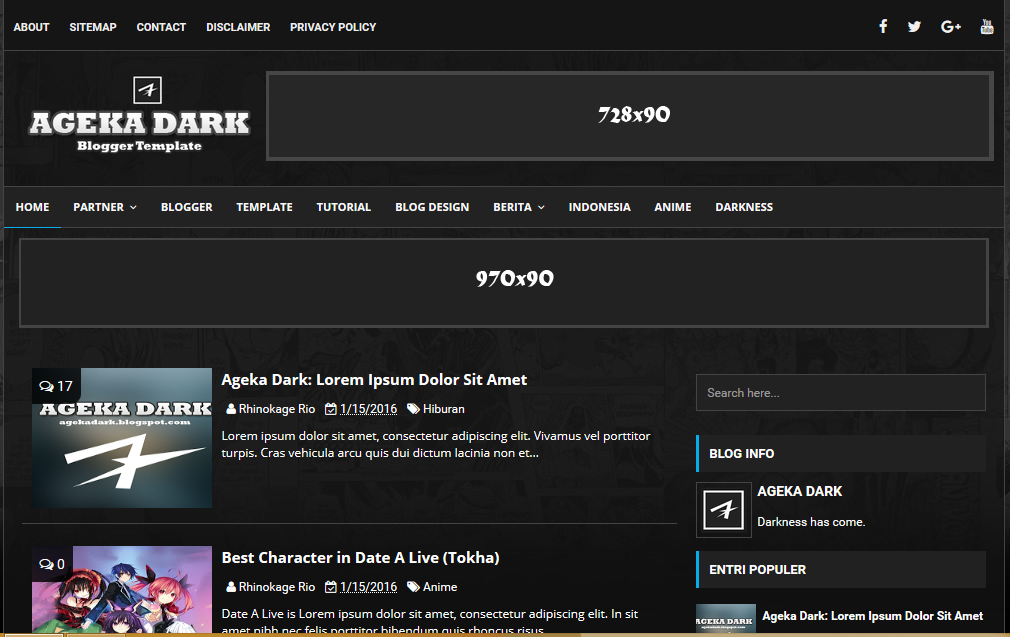Viewport: 1010px width, 637px height.
Task: Click the AGEKA DARK title in Blog Info
Action: point(799,491)
